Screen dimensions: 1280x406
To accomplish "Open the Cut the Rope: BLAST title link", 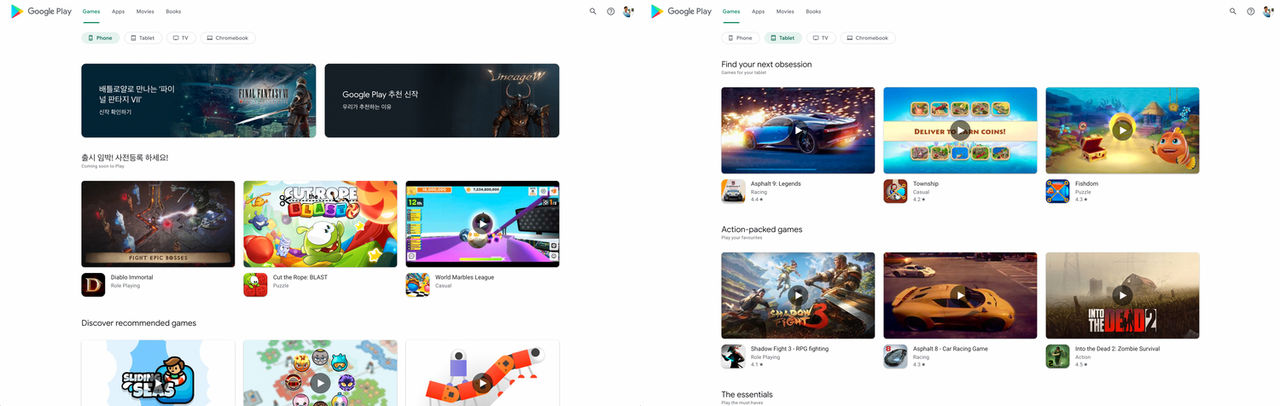I will click(300, 277).
